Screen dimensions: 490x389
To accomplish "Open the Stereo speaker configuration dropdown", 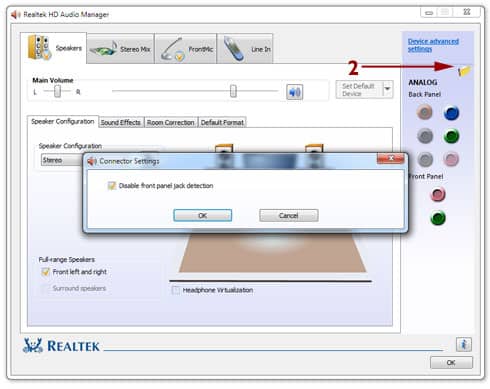I will click(x=62, y=160).
